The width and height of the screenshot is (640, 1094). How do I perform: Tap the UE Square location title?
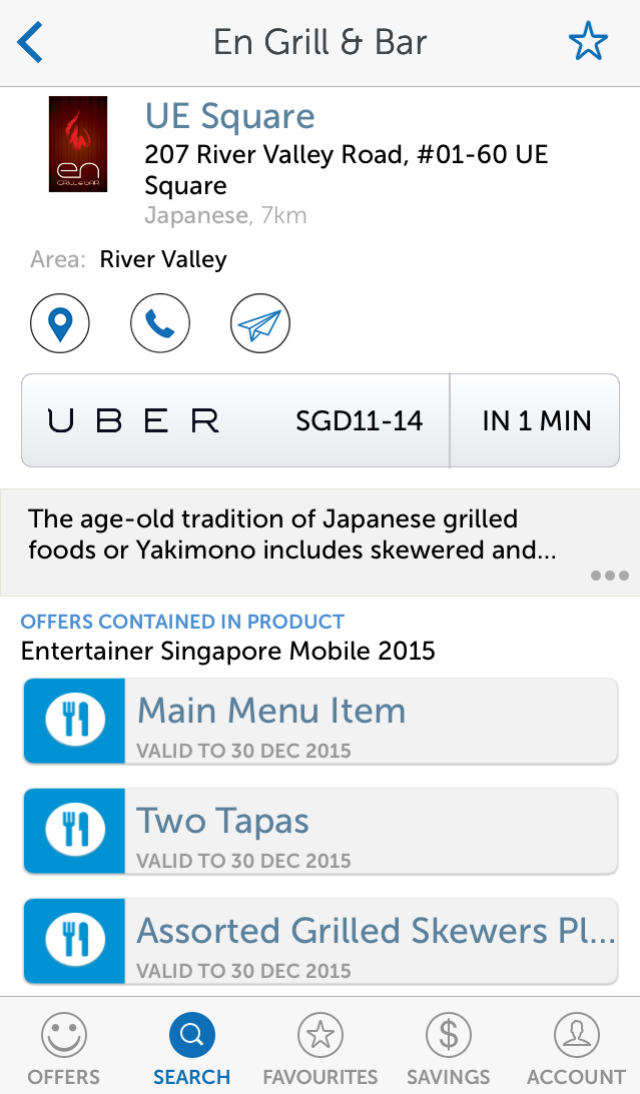pos(230,117)
